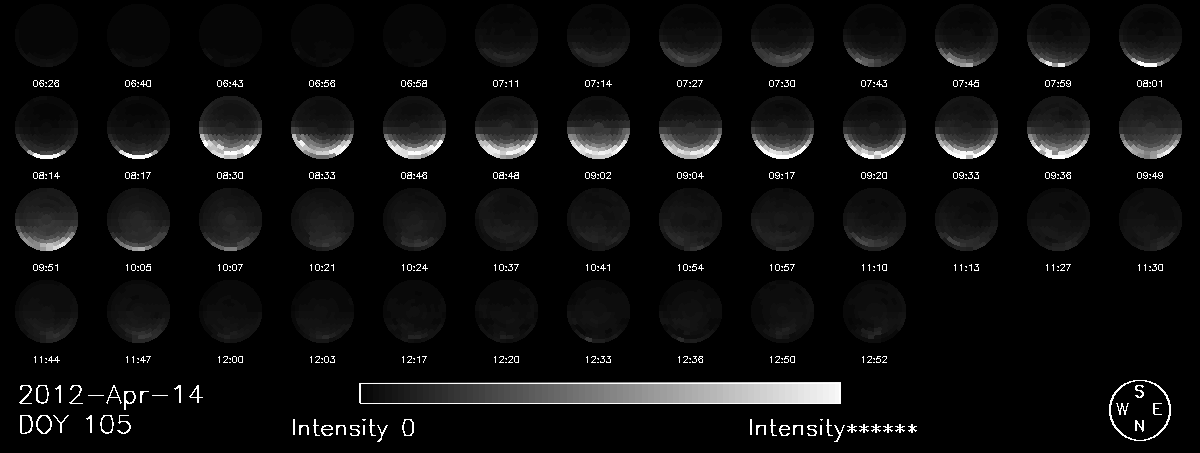The height and width of the screenshot is (453, 1200).
Task: Choose the 07:30 disc thumbnail
Action: [x=783, y=37]
